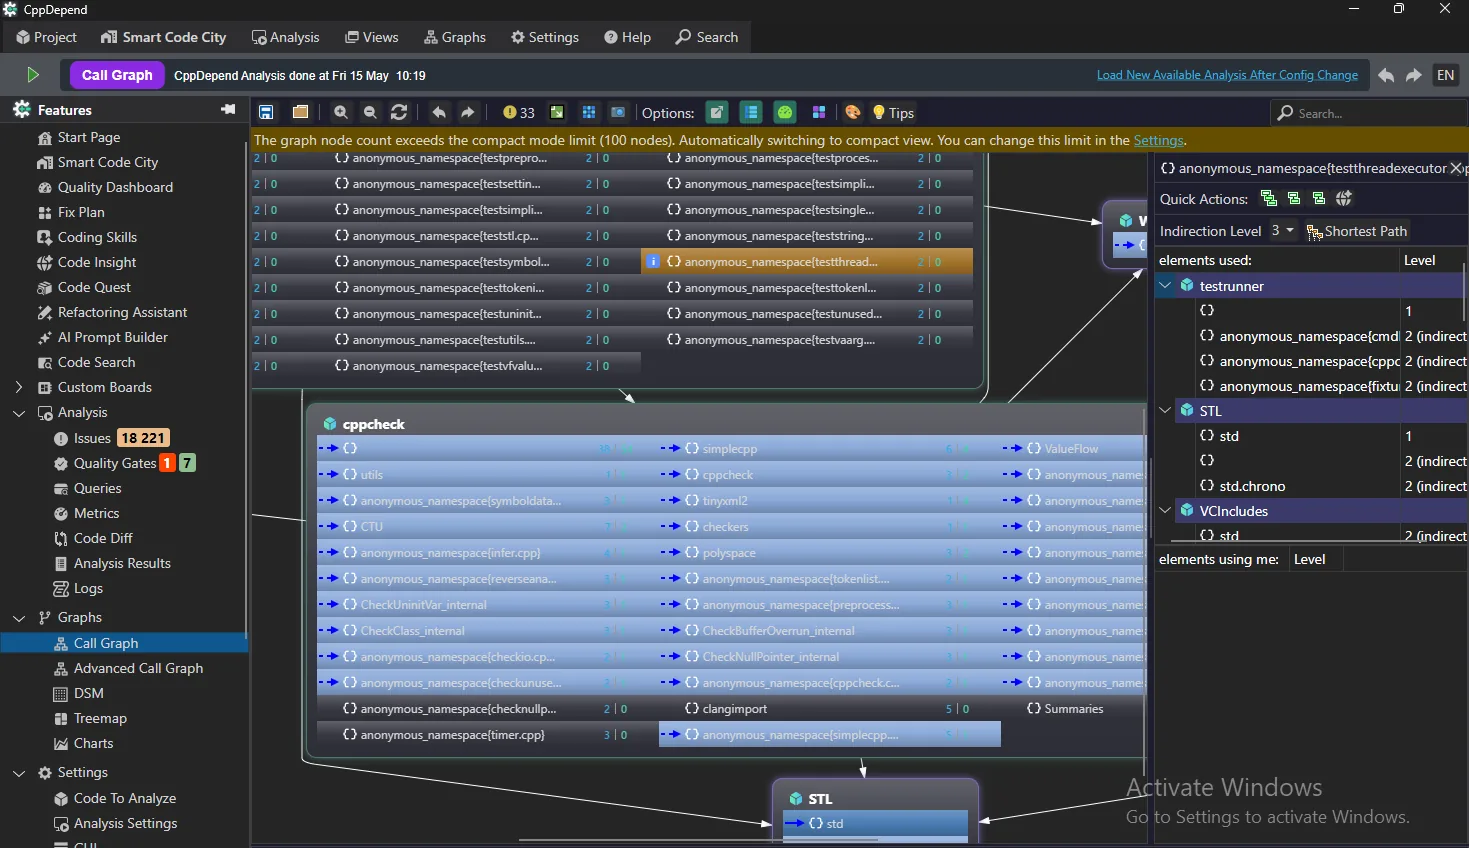Screen dimensions: 1469x848
Task: Collapse the VCIncludes group in elements used
Action: (x=1165, y=511)
